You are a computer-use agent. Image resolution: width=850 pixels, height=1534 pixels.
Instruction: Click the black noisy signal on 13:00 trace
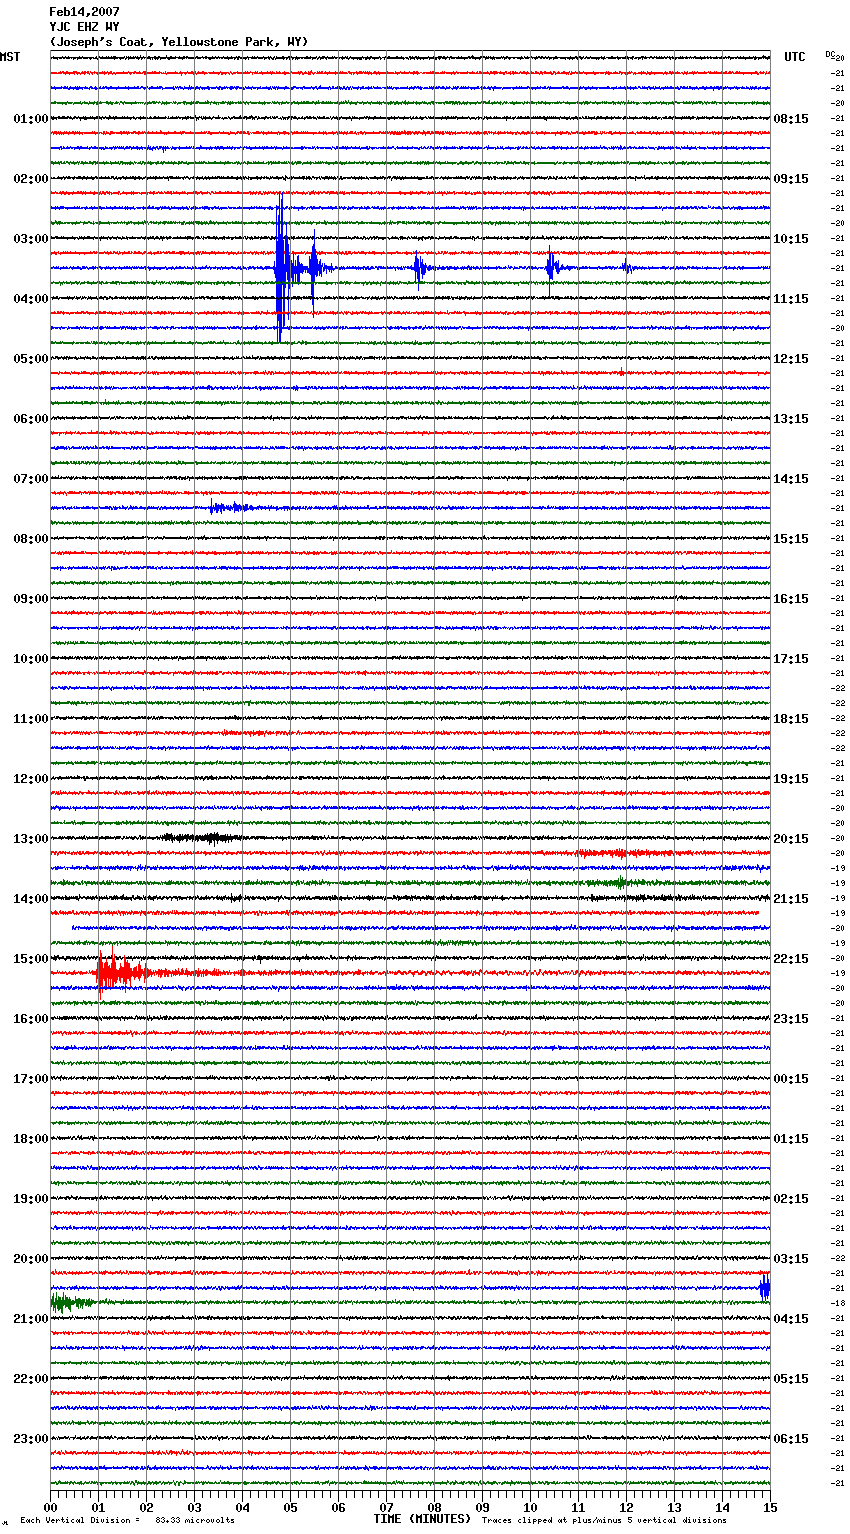pyautogui.click(x=203, y=838)
